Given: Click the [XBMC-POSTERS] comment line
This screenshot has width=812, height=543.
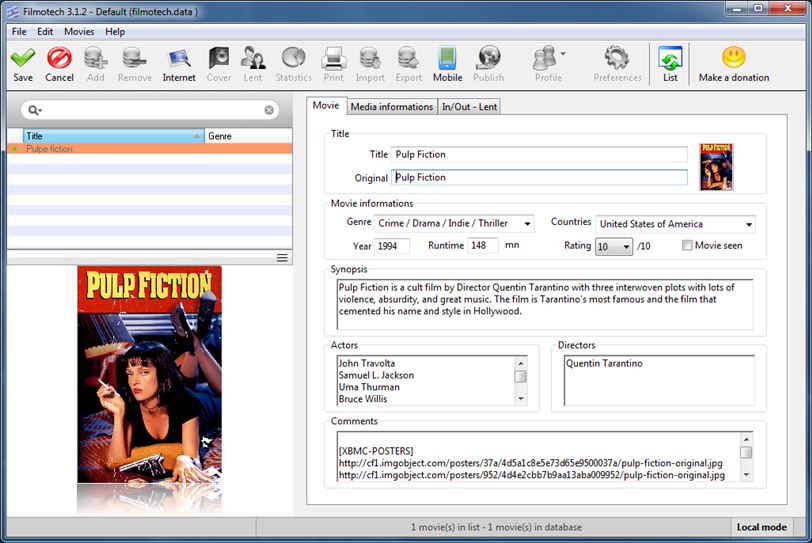Looking at the screenshot, I should coord(376,451).
